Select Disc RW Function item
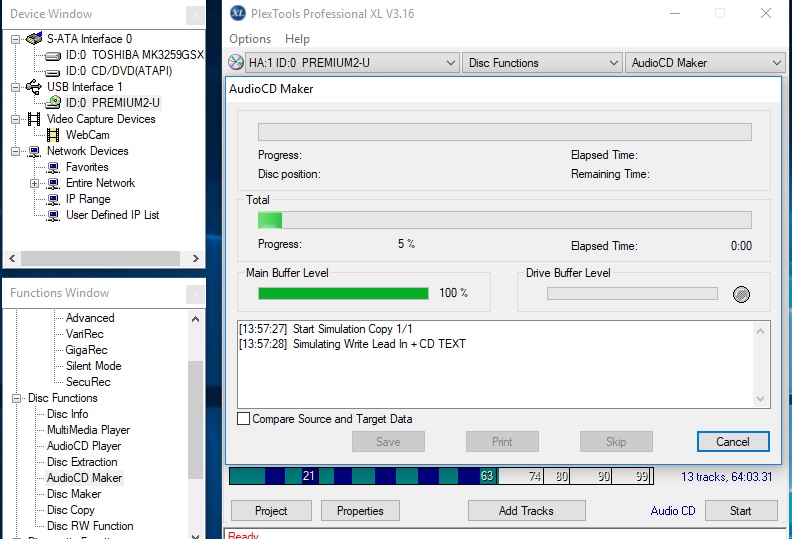 click(x=90, y=526)
